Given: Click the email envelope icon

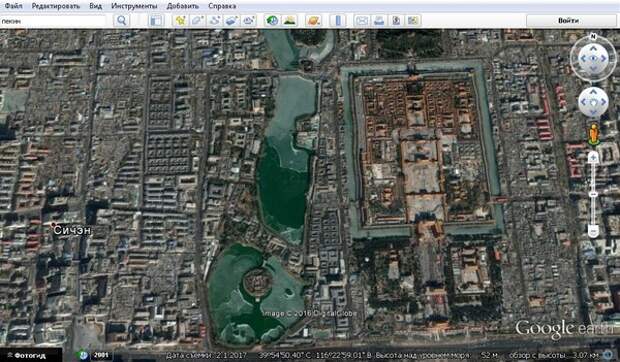Looking at the screenshot, I should point(362,21).
